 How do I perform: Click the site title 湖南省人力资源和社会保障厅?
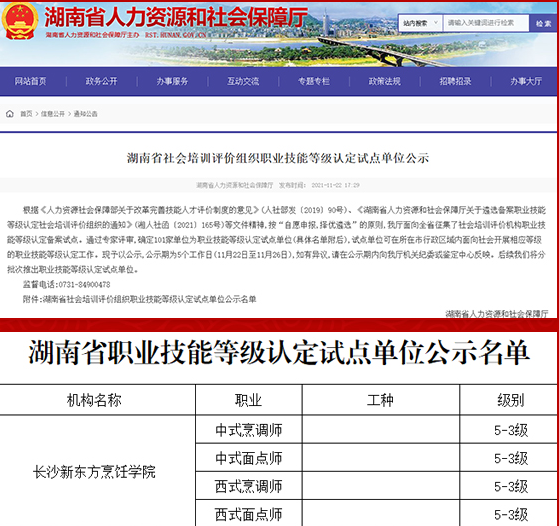tap(176, 17)
